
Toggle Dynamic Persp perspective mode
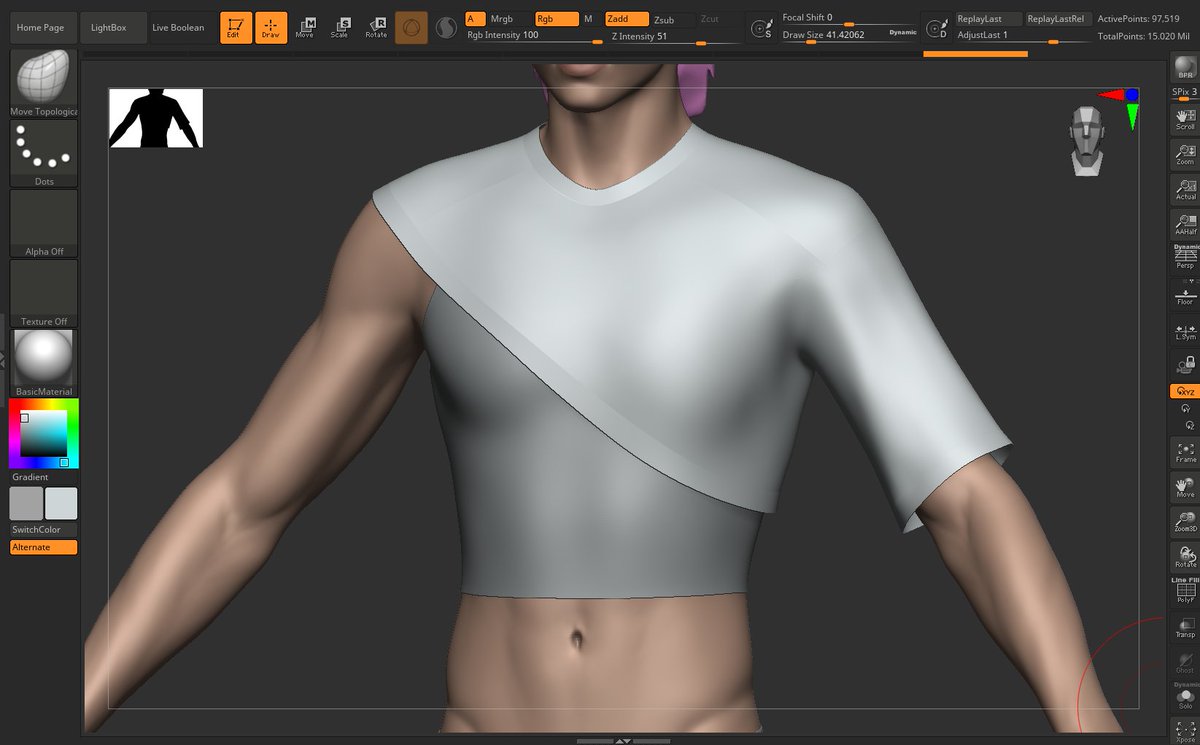coord(1185,257)
